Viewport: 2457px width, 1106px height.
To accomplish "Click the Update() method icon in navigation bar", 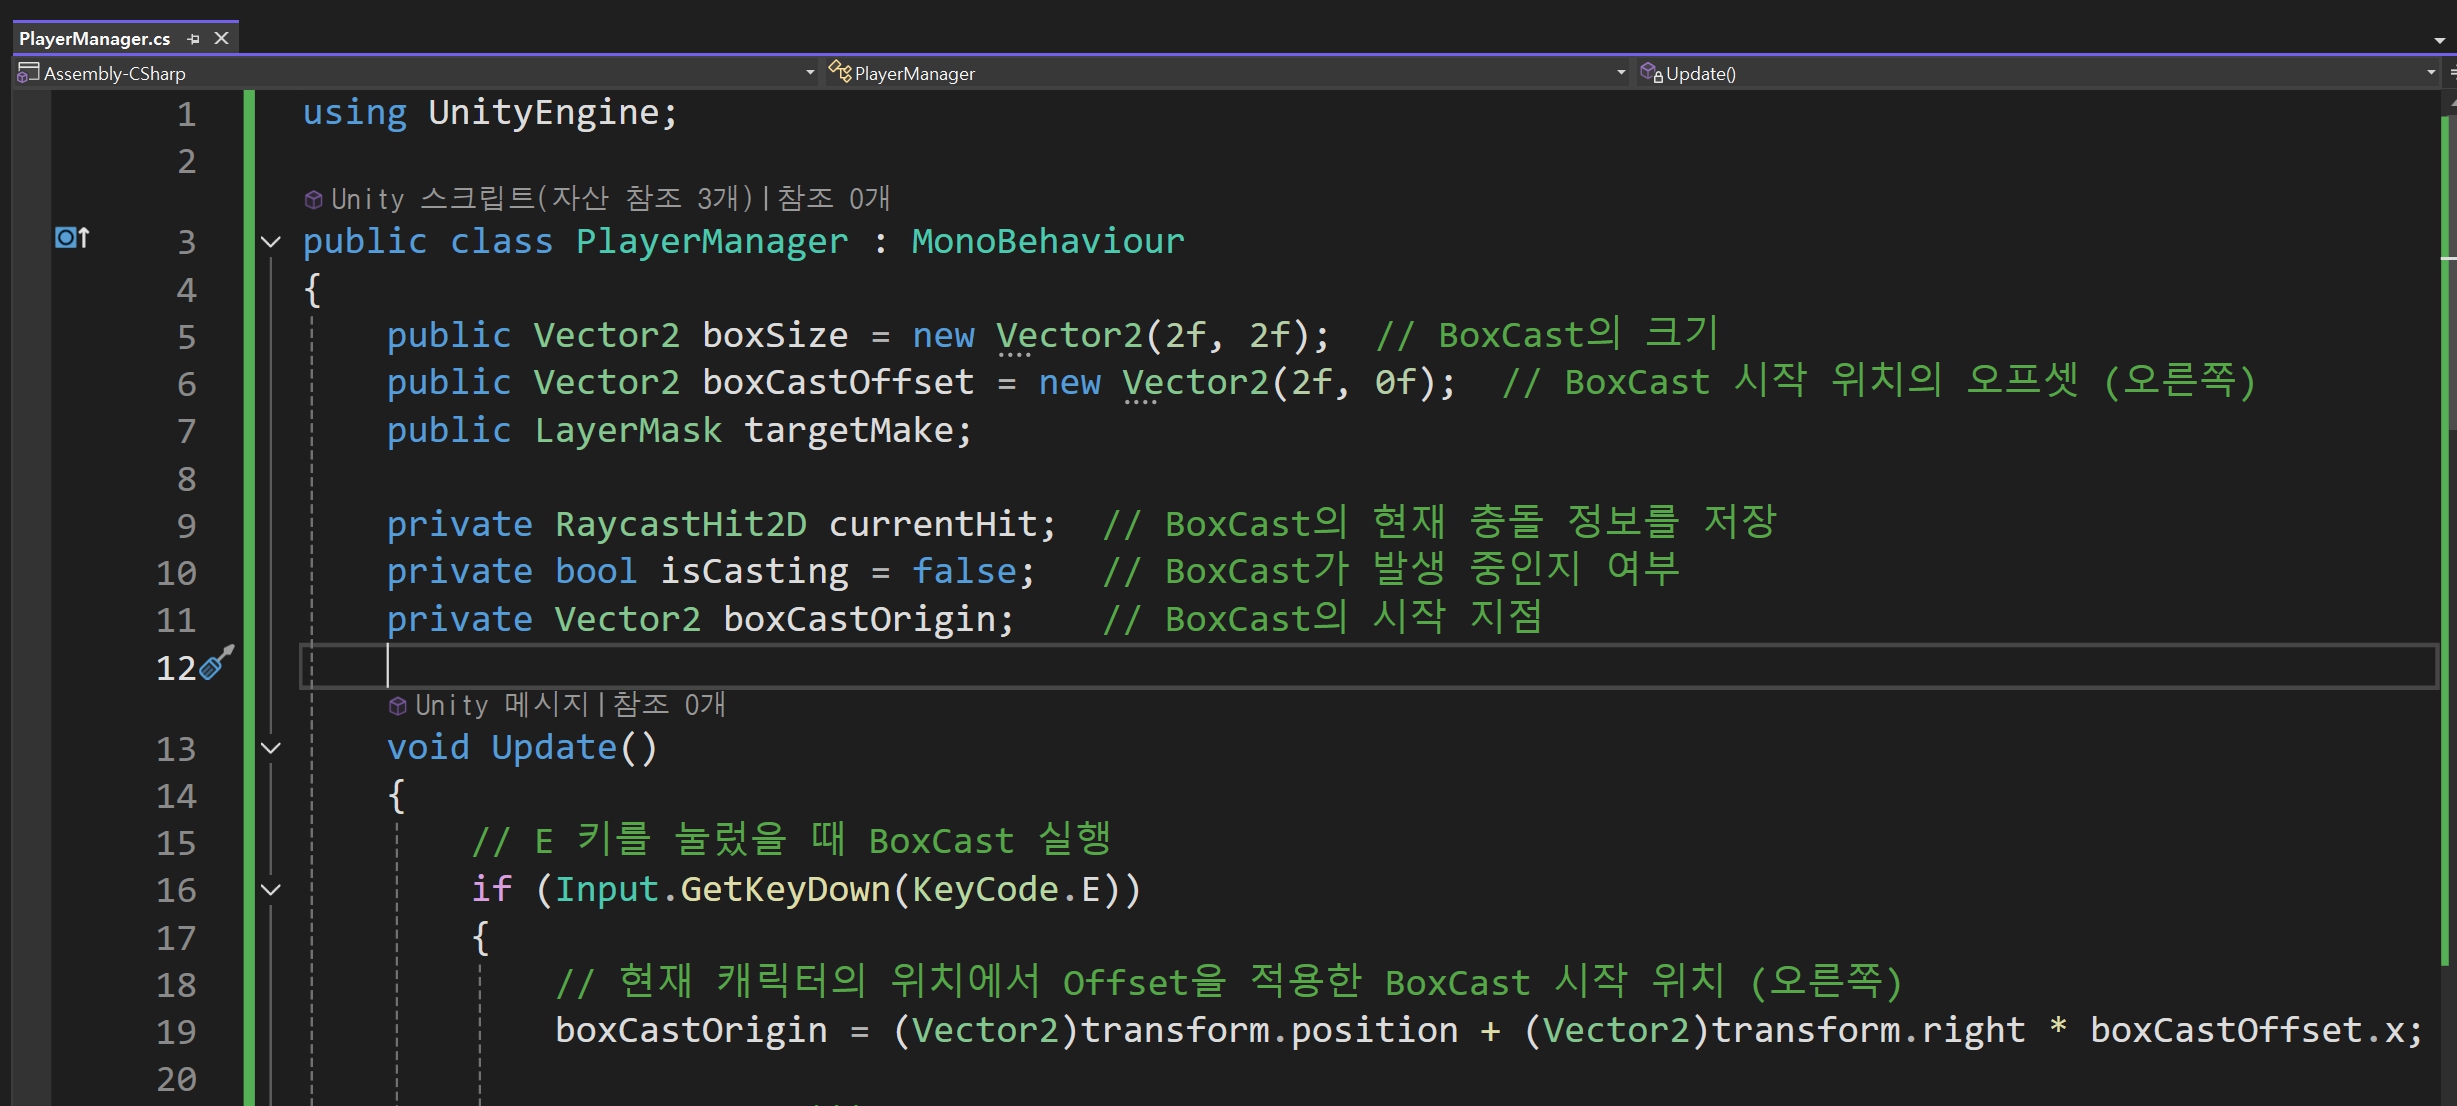I will [1651, 73].
